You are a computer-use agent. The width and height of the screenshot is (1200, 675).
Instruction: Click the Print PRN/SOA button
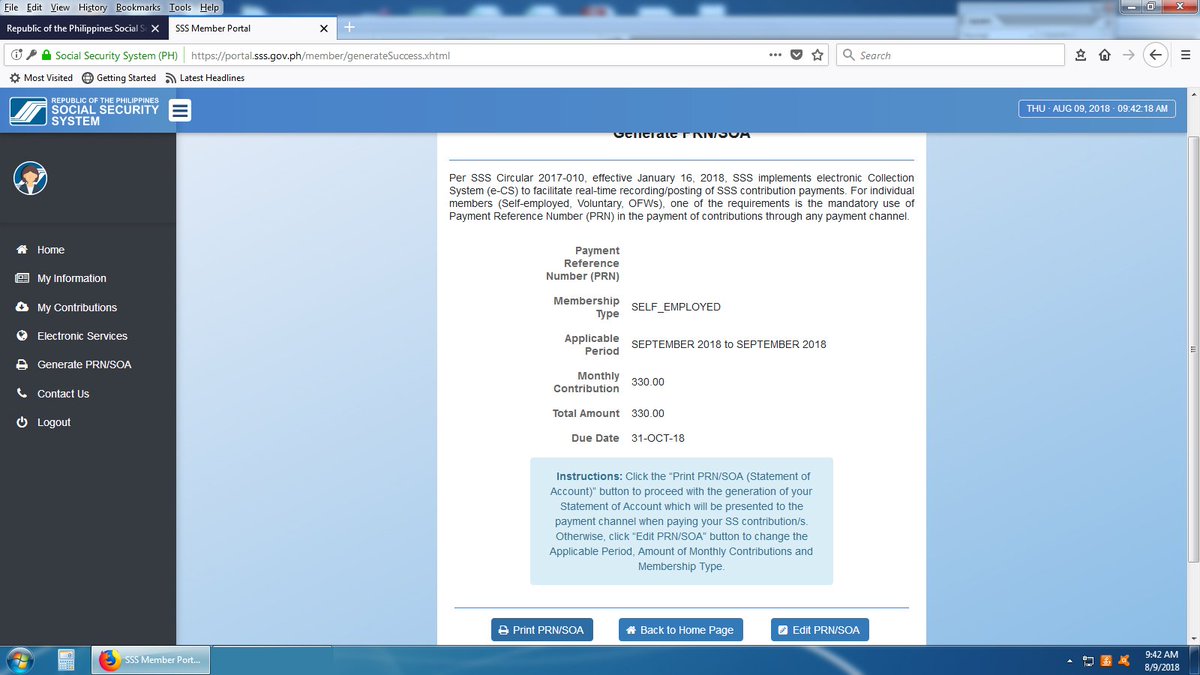tap(541, 630)
